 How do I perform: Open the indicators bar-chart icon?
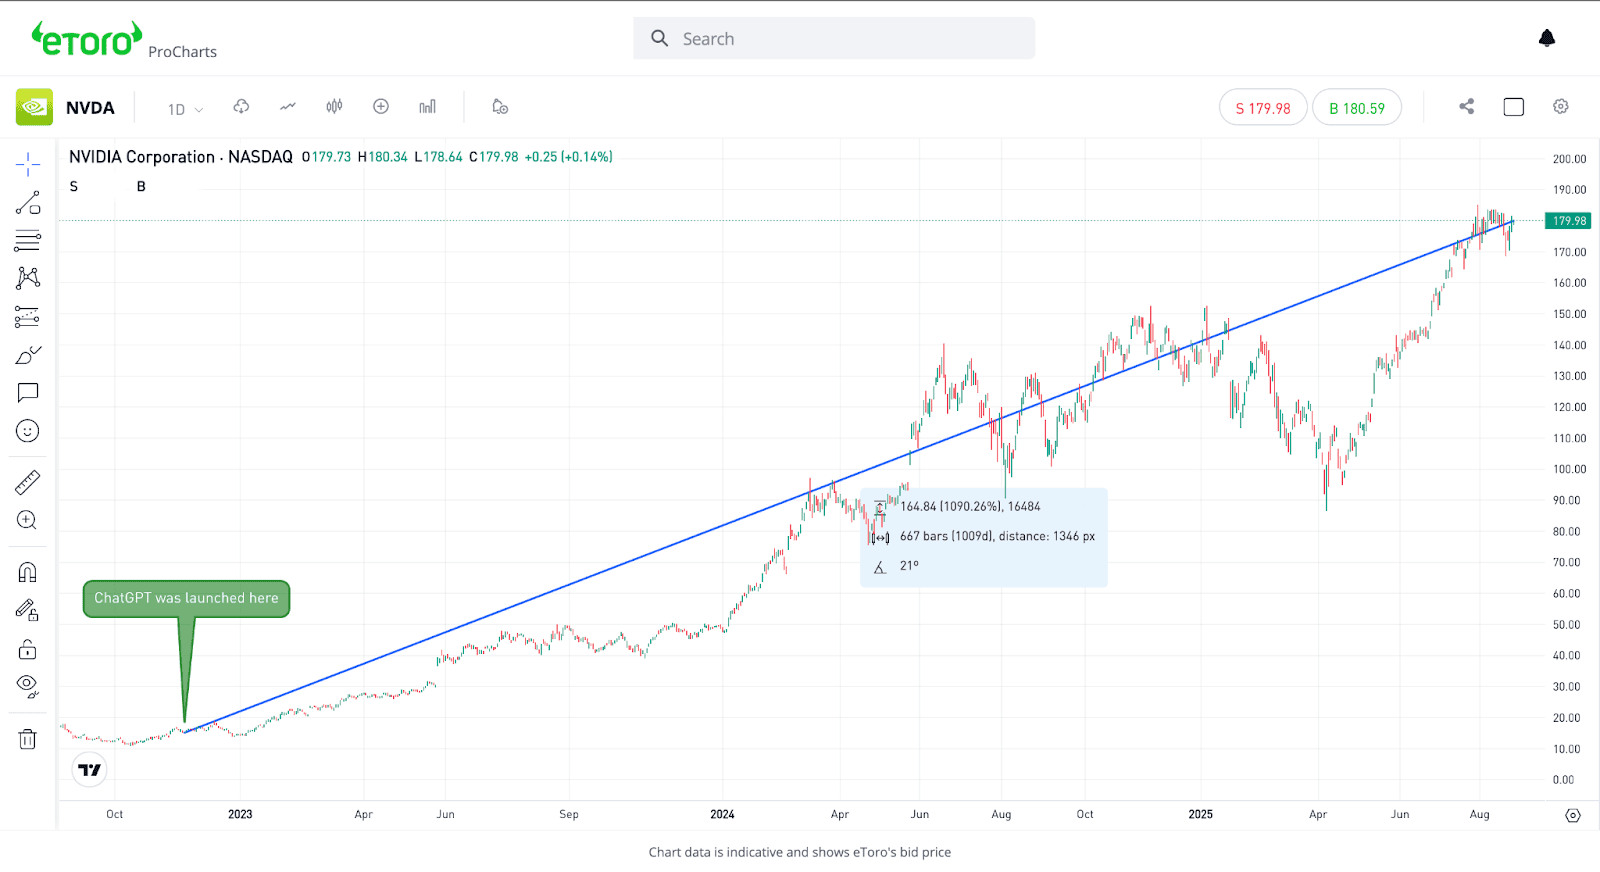428,106
